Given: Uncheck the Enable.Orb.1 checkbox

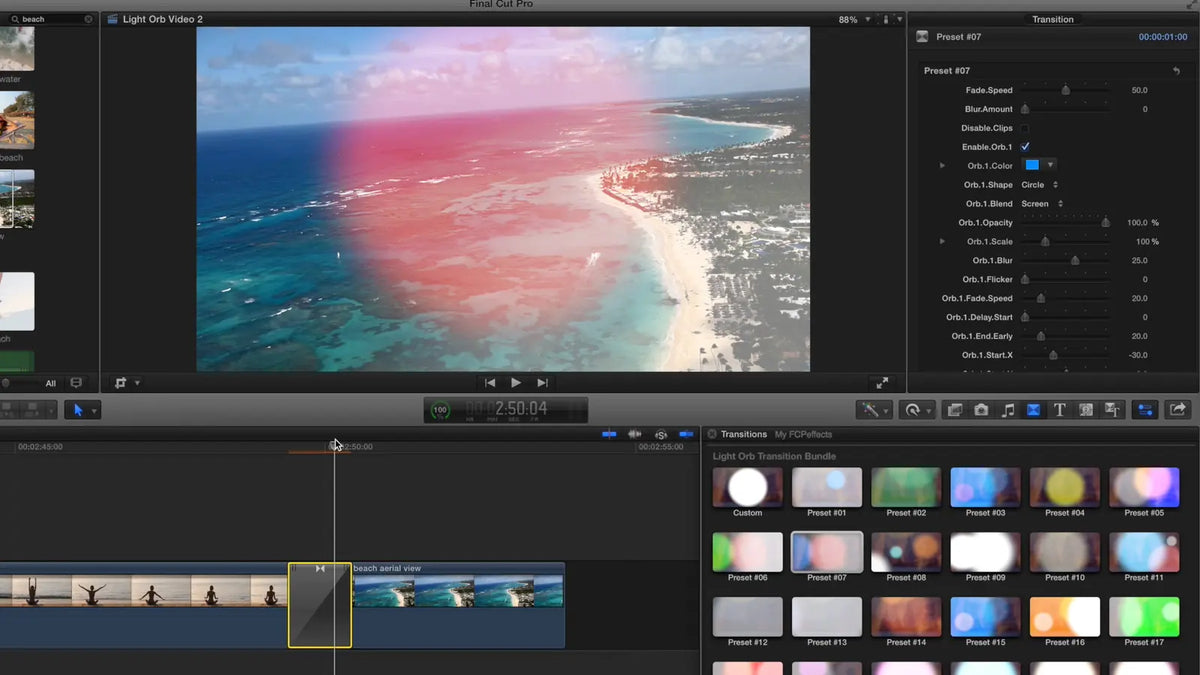Looking at the screenshot, I should pyautogui.click(x=1025, y=147).
